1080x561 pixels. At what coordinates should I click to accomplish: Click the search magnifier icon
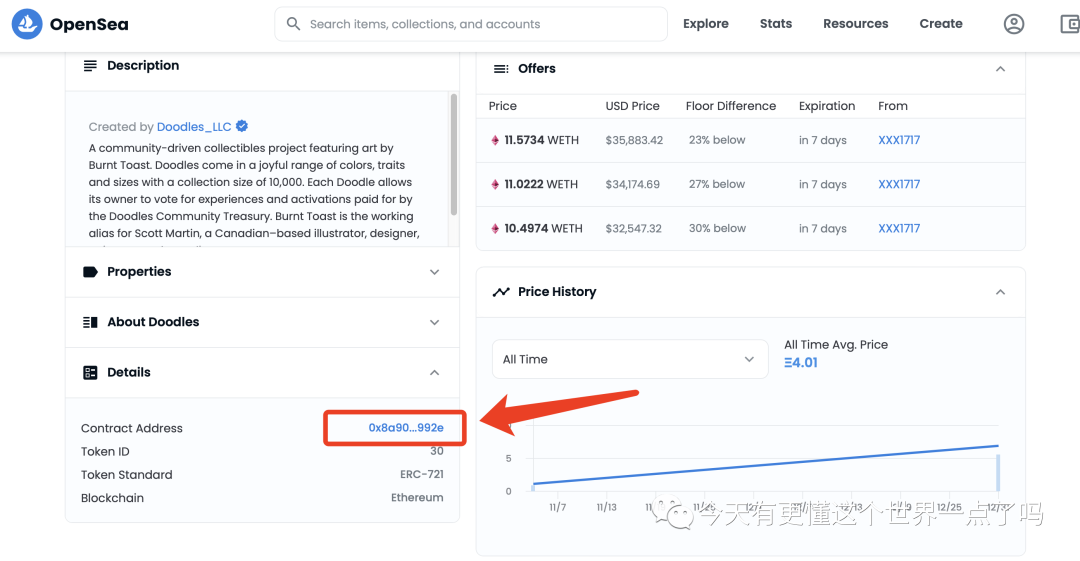293,24
